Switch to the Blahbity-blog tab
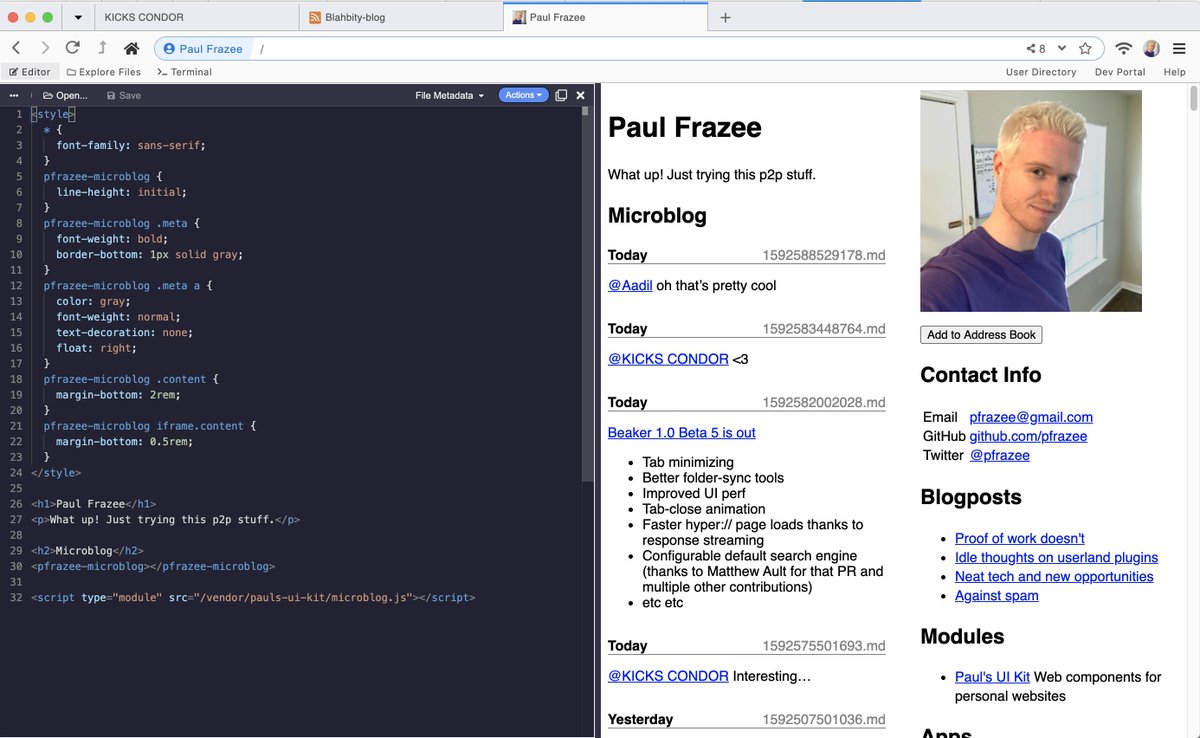 tap(400, 17)
